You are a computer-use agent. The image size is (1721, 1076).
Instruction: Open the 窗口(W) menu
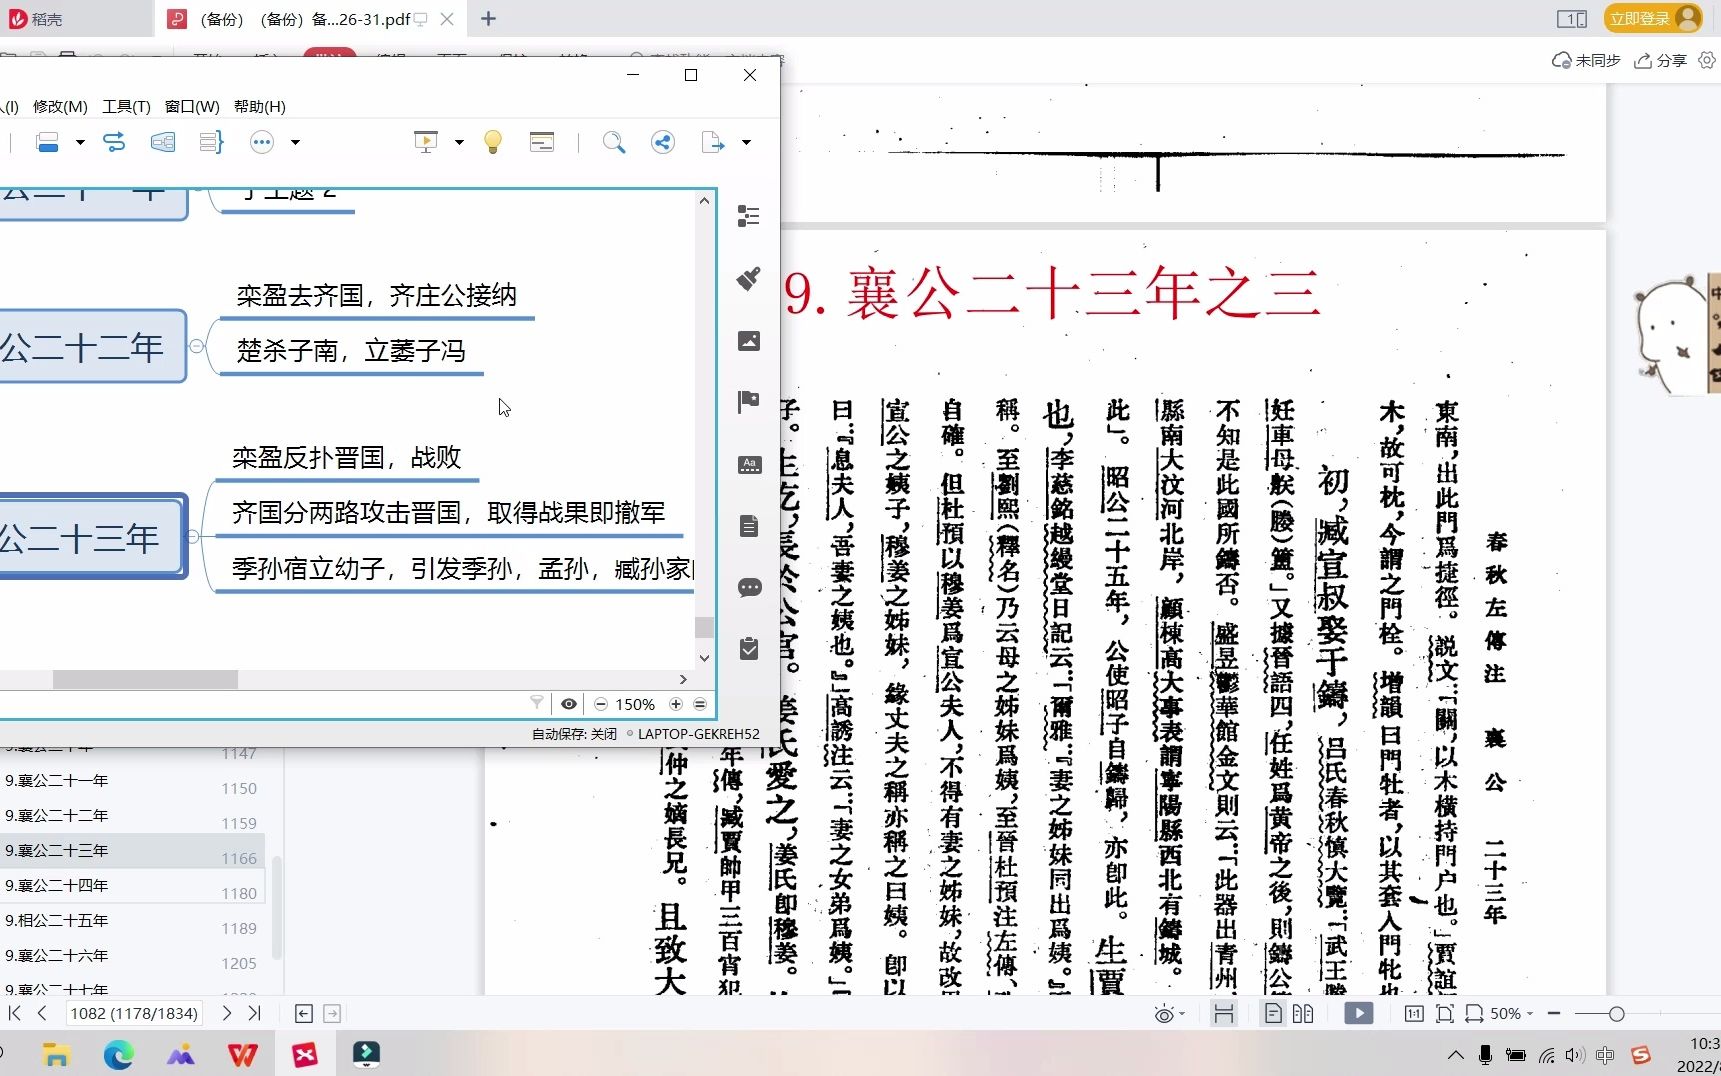[192, 106]
